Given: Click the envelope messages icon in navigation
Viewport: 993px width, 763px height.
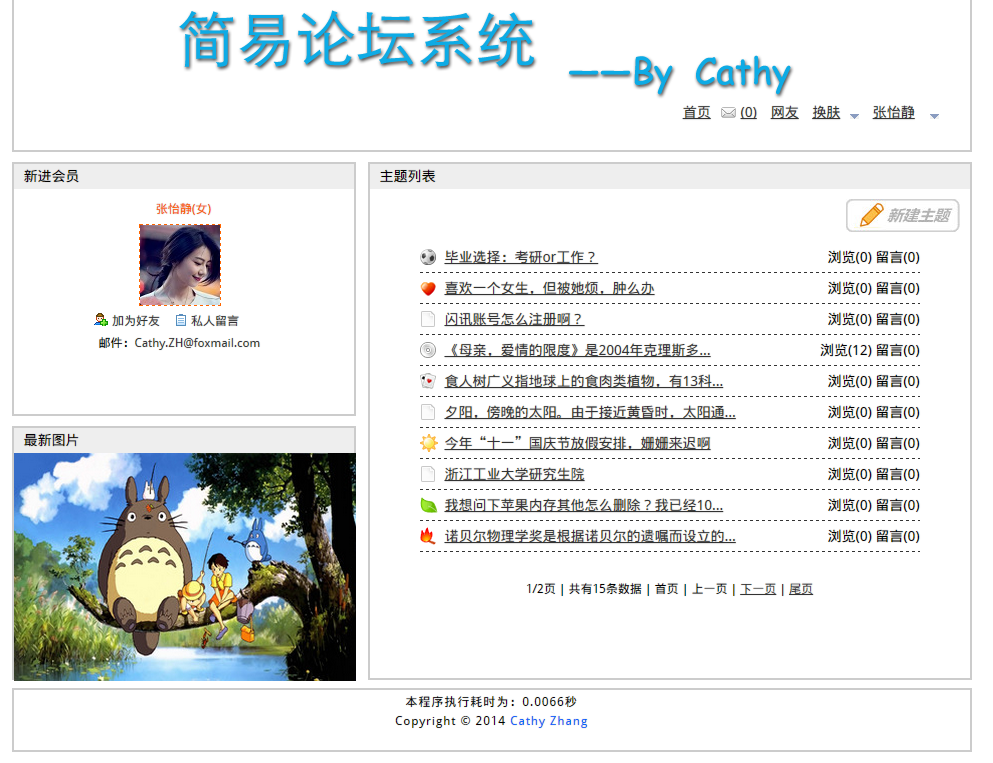Looking at the screenshot, I should click(x=728, y=113).
